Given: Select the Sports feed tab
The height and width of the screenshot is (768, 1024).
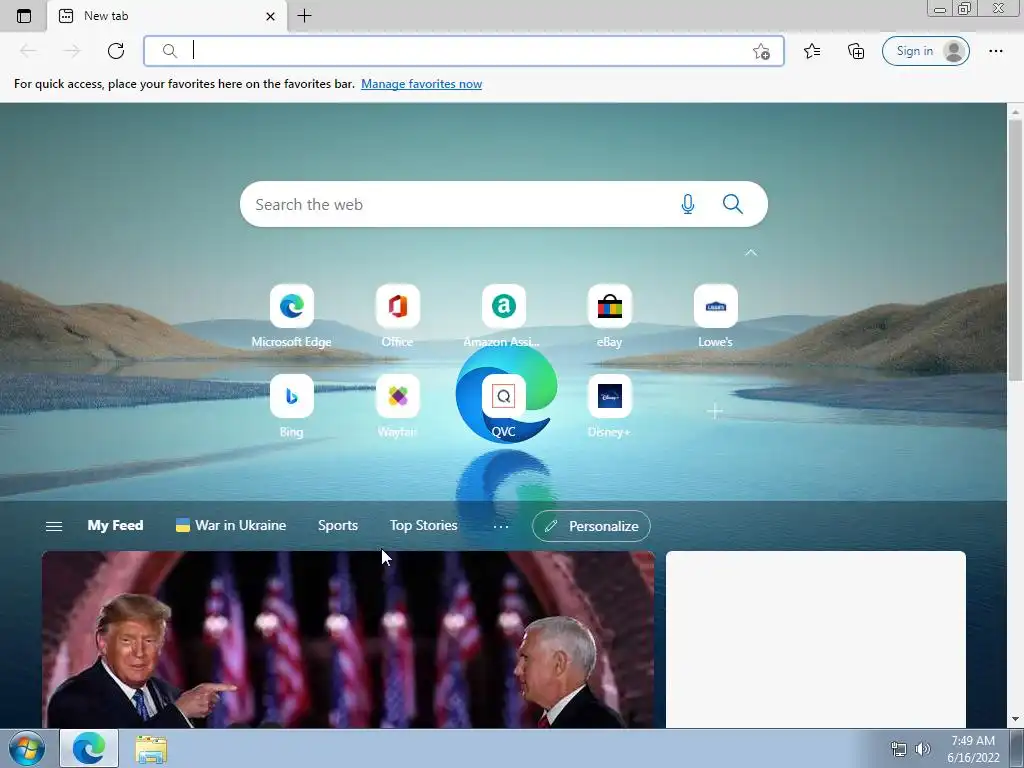Looking at the screenshot, I should click(x=338, y=526).
